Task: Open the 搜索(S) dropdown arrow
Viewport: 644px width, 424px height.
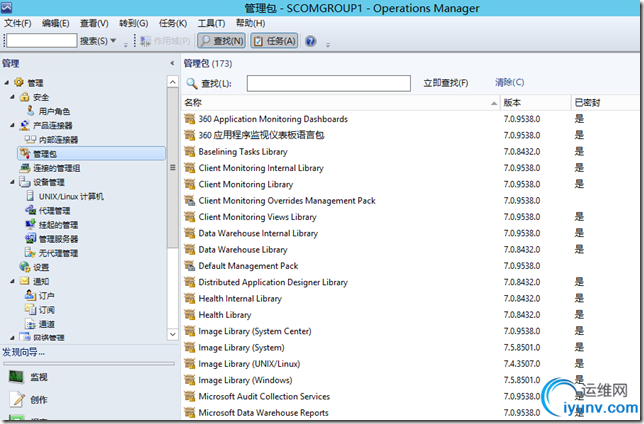Action: click(x=113, y=41)
